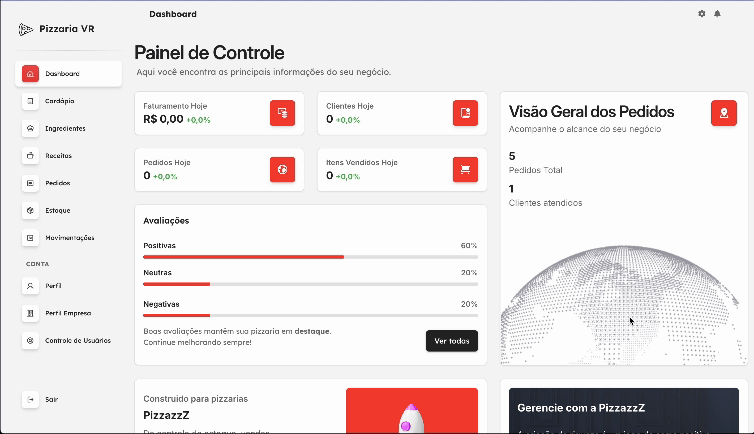Viewport: 754px width, 434px height.
Task: Click the Estoque sidebar icon
Action: tap(30, 211)
